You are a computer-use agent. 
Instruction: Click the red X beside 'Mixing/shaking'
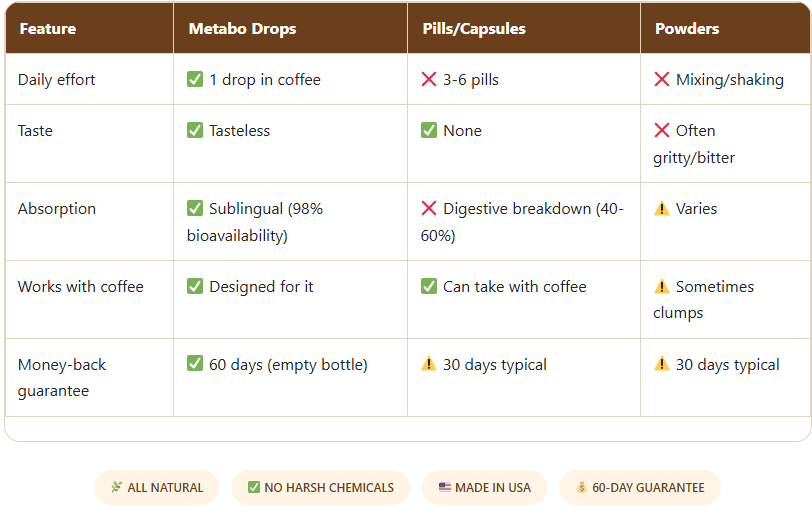click(x=662, y=79)
